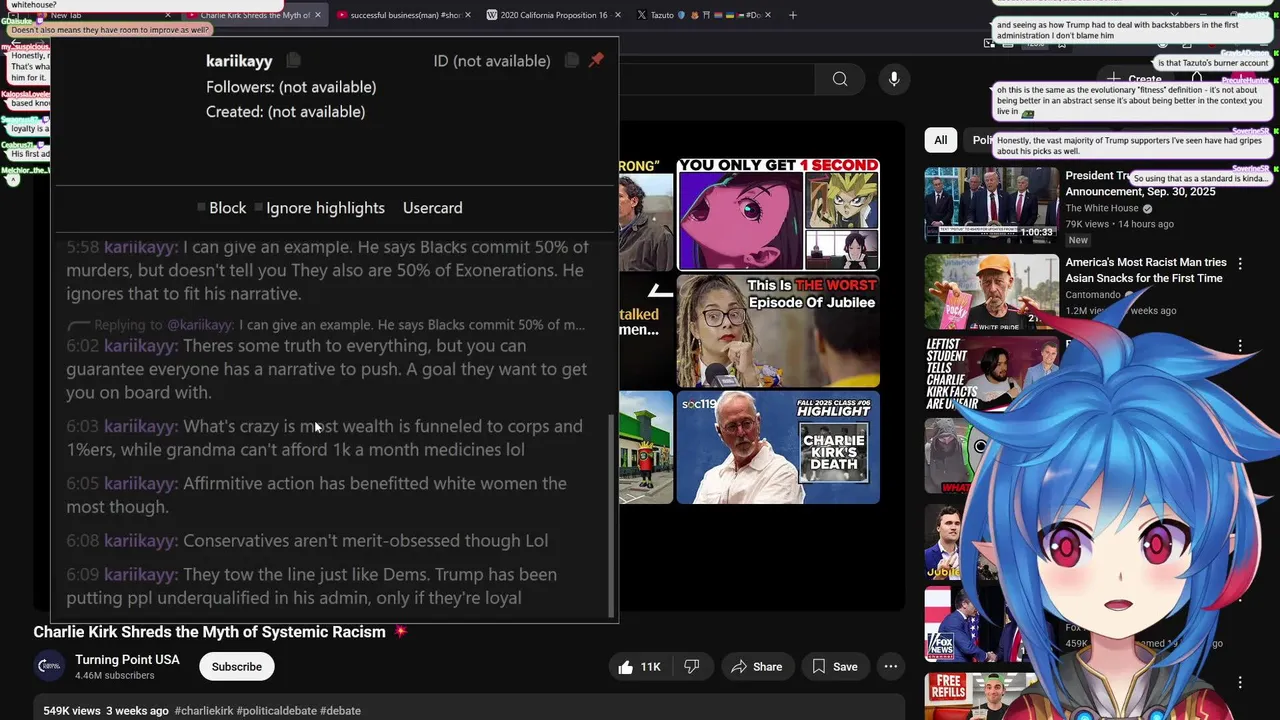Open the Usercard link
This screenshot has width=1280, height=720.
click(432, 208)
